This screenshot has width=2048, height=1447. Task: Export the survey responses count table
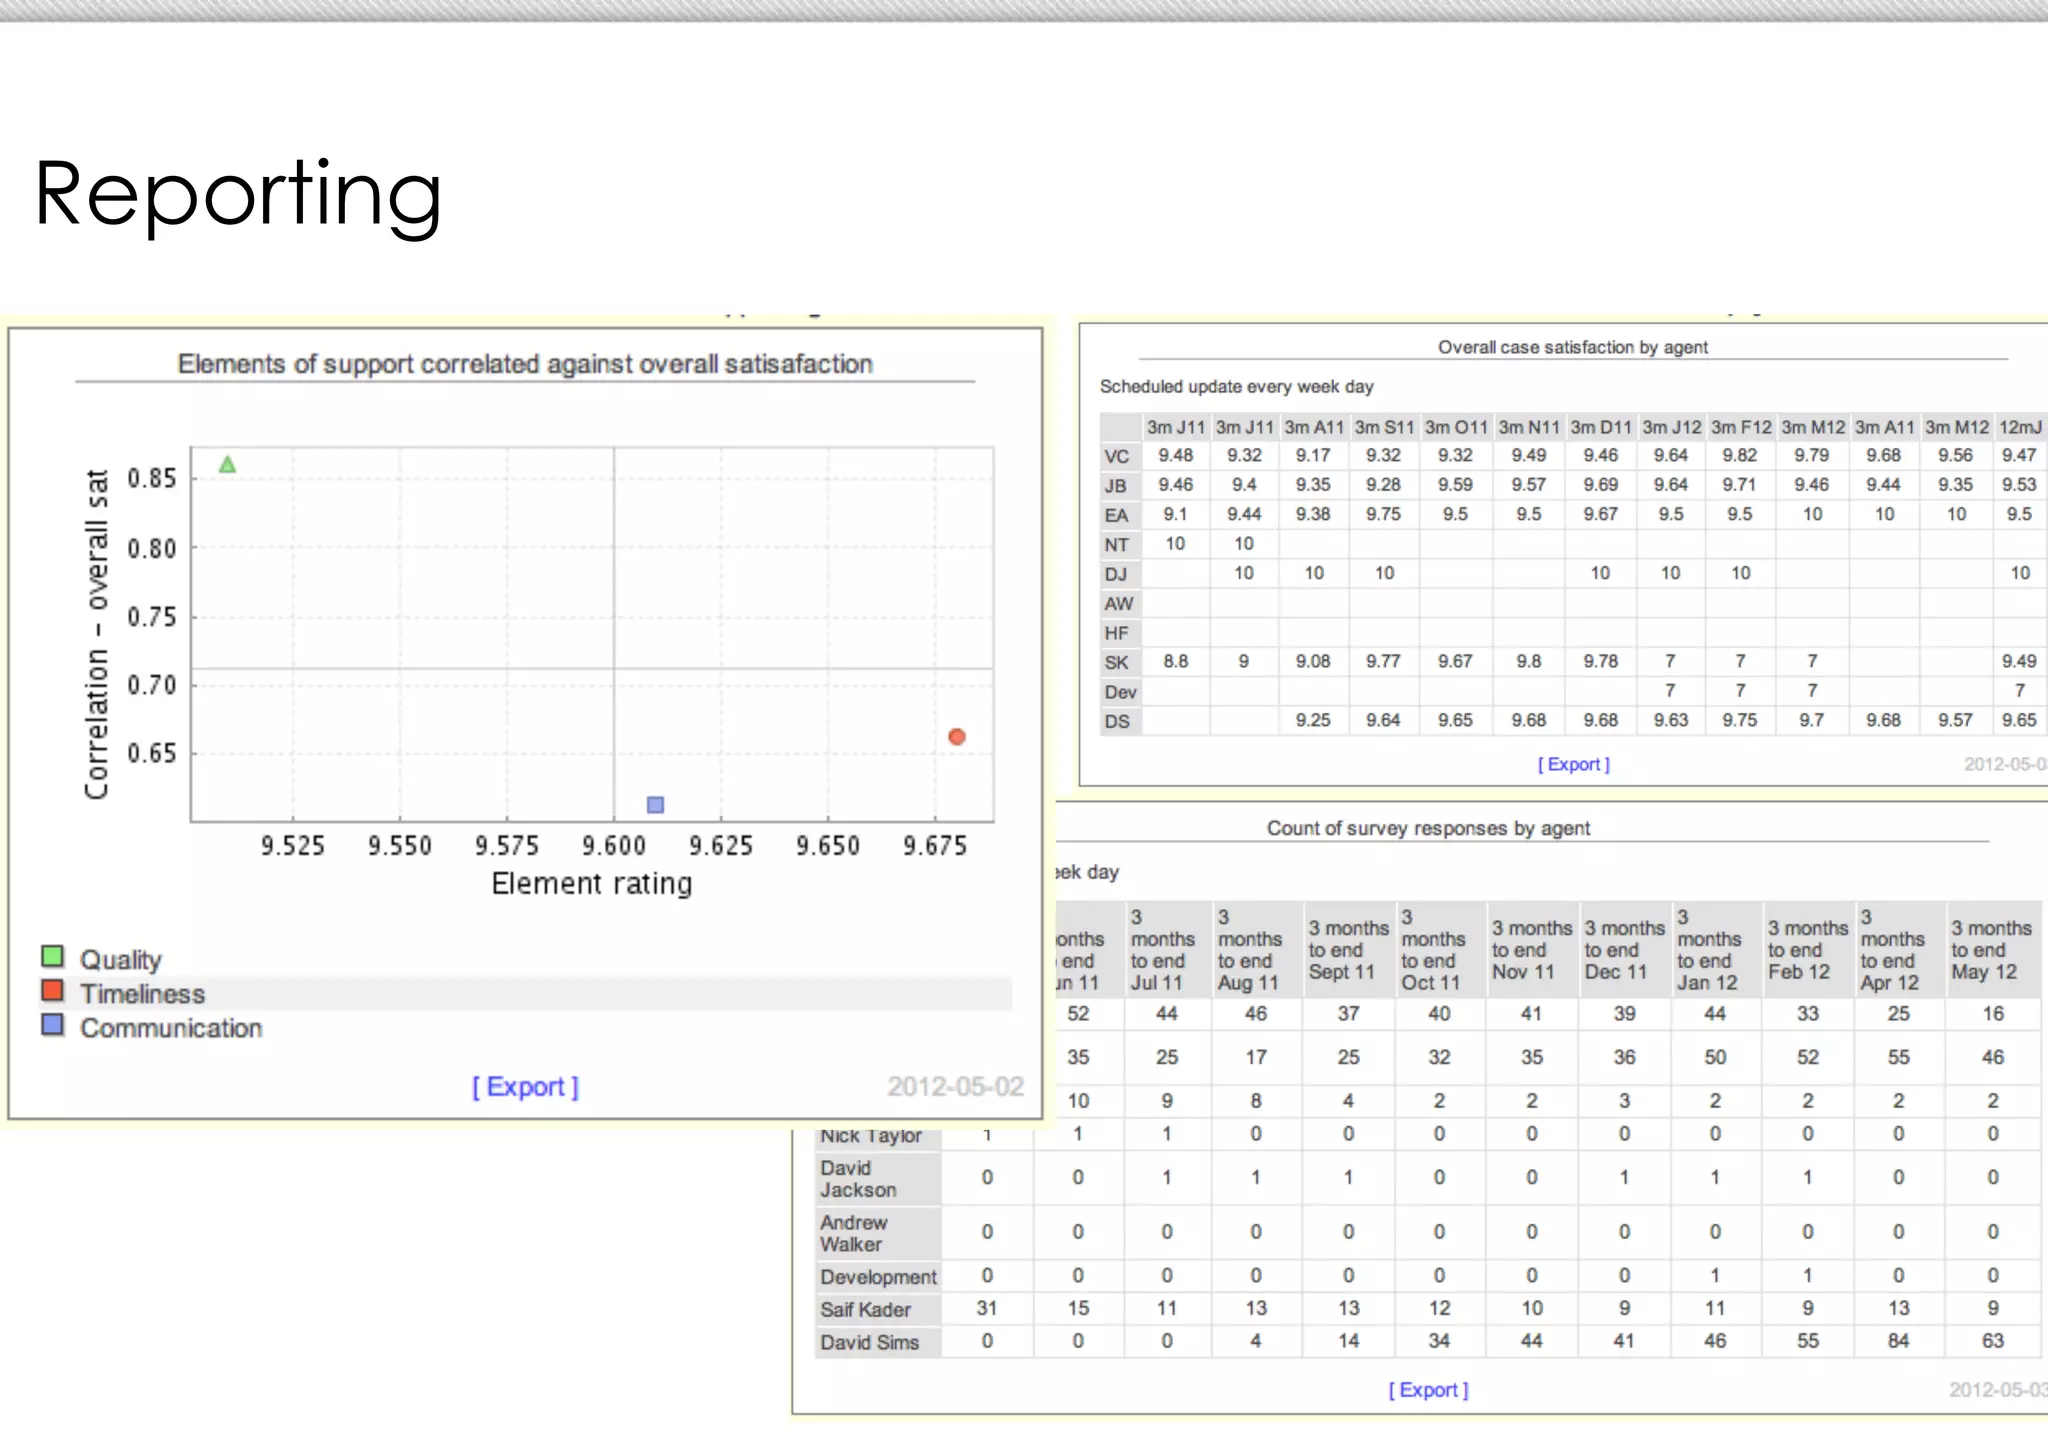click(x=1428, y=1390)
